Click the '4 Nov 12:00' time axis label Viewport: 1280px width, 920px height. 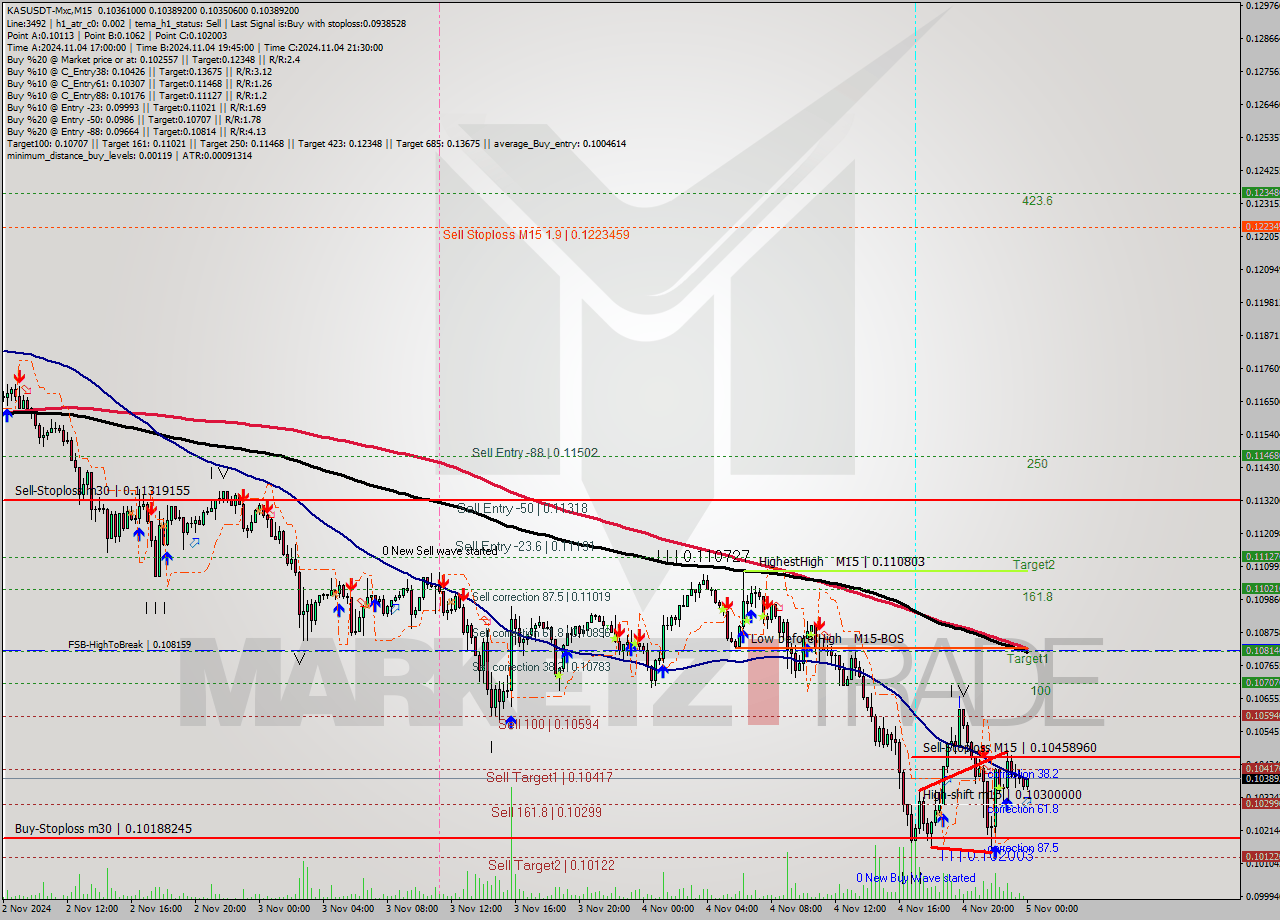(x=859, y=909)
